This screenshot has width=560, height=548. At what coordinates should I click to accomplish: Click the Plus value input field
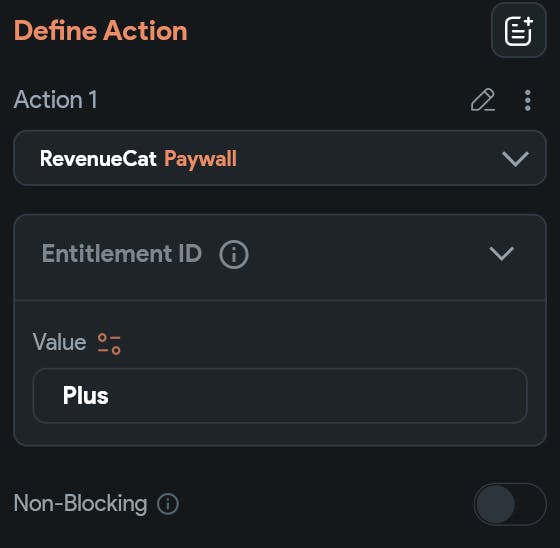[280, 396]
